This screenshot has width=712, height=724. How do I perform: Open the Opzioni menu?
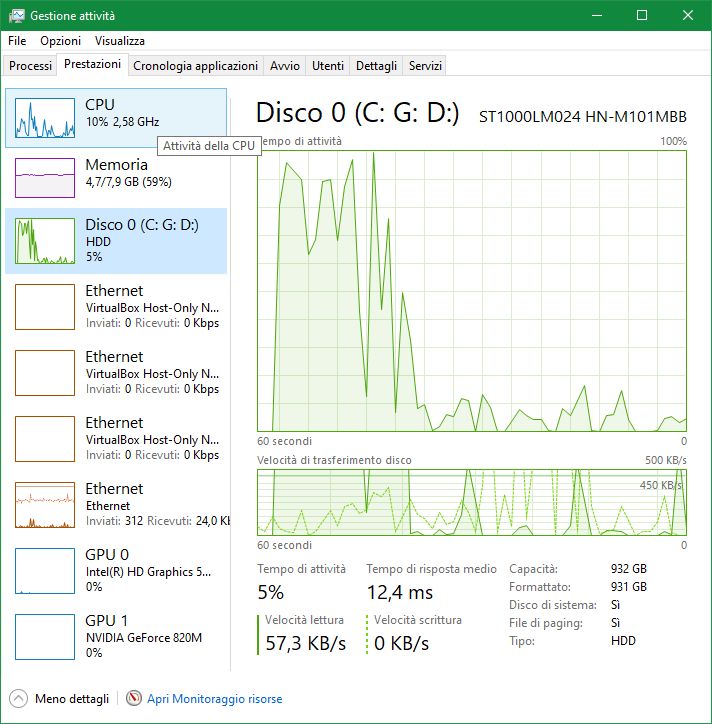tap(60, 41)
